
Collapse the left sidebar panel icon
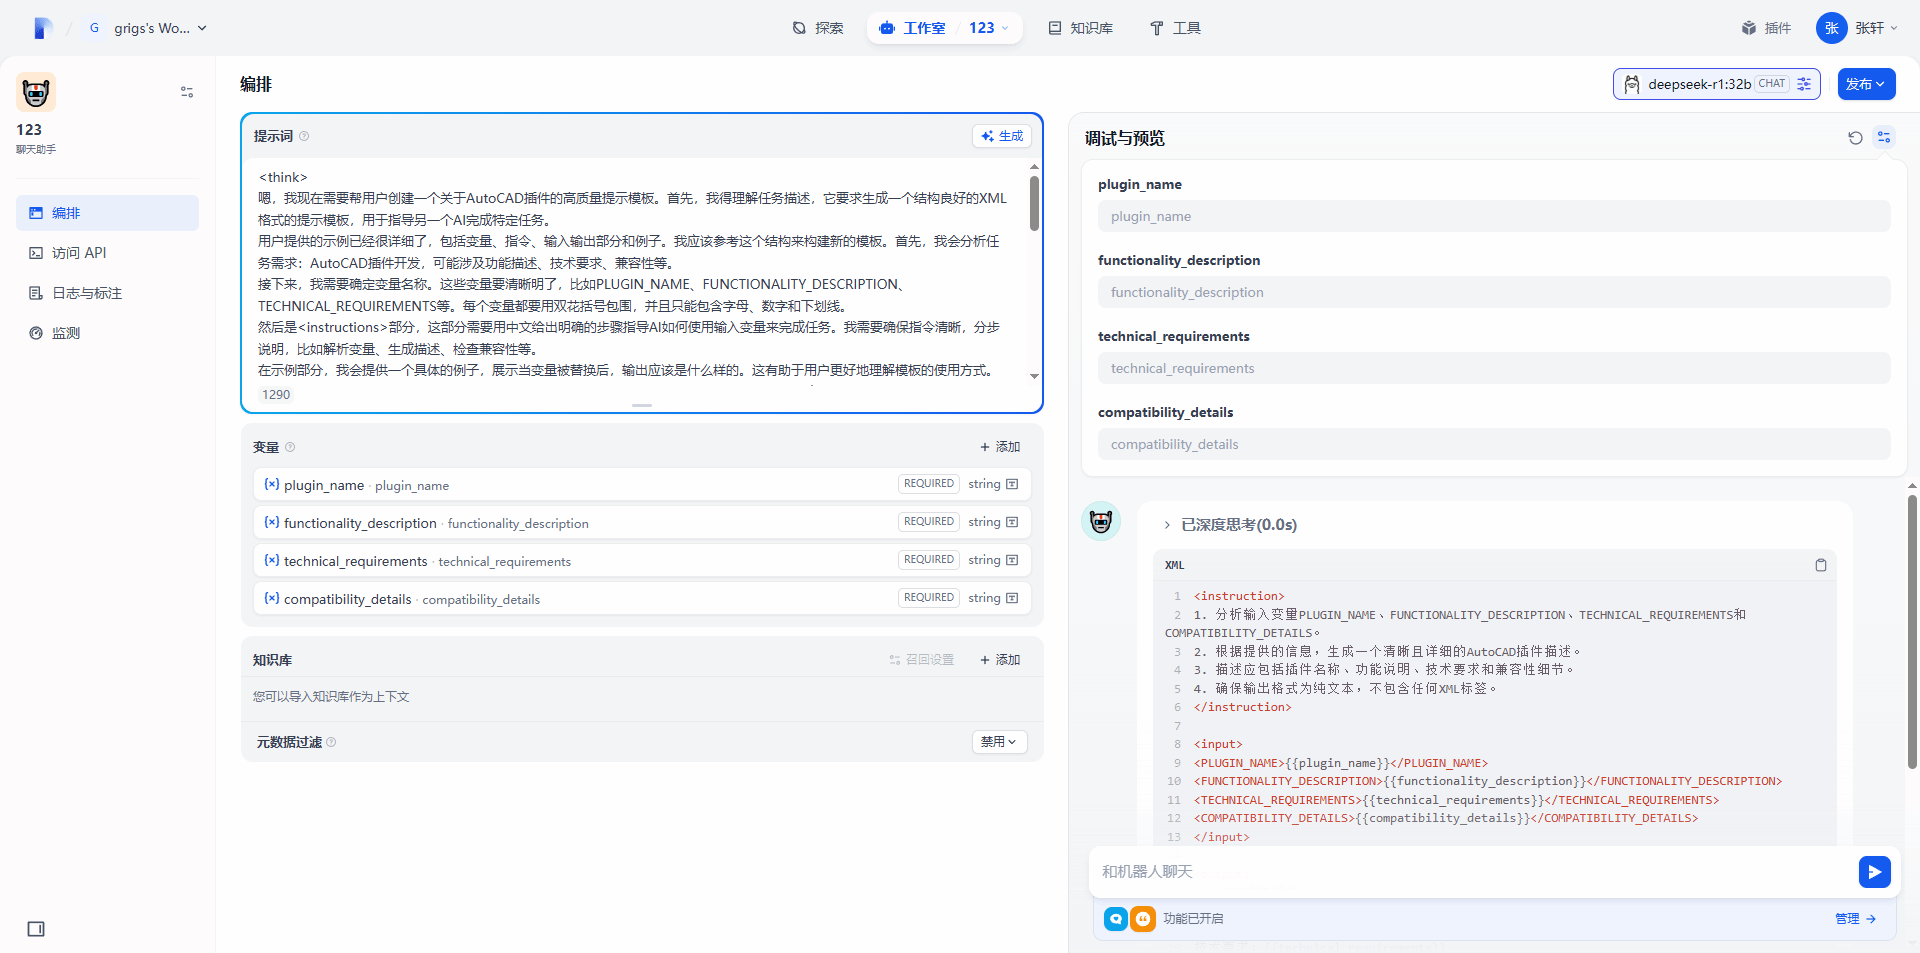click(x=36, y=929)
